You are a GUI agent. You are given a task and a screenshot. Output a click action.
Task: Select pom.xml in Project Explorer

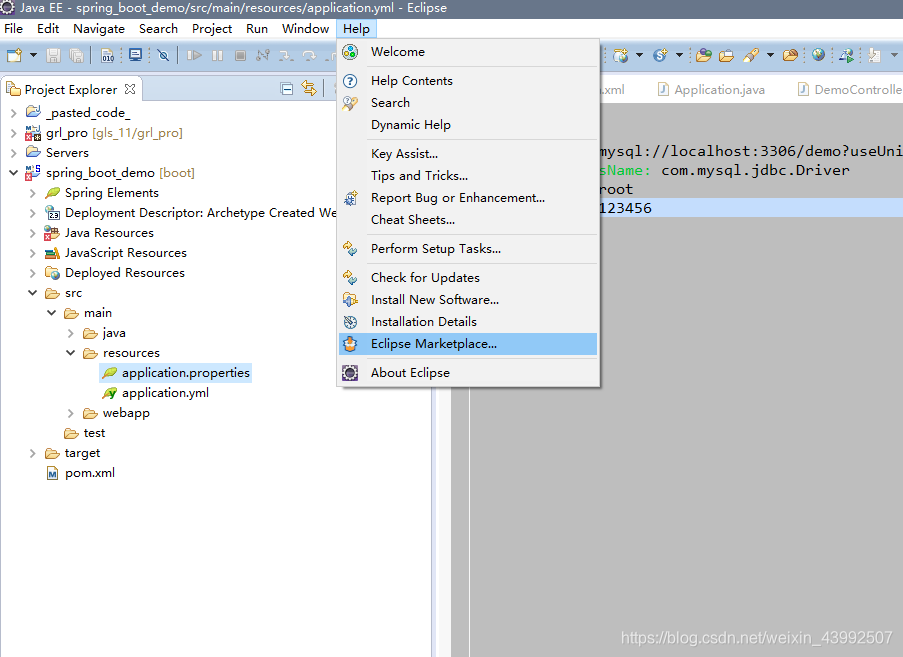pos(89,473)
